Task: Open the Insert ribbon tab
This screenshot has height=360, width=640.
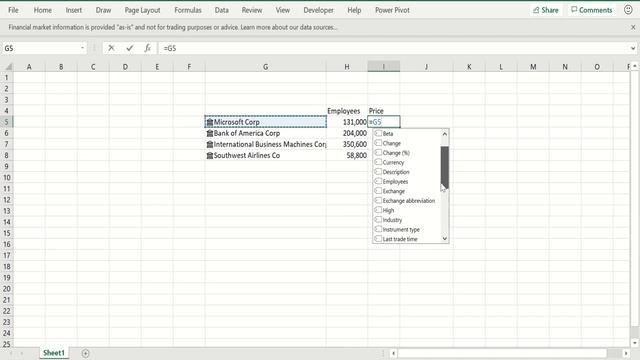Action: [74, 10]
